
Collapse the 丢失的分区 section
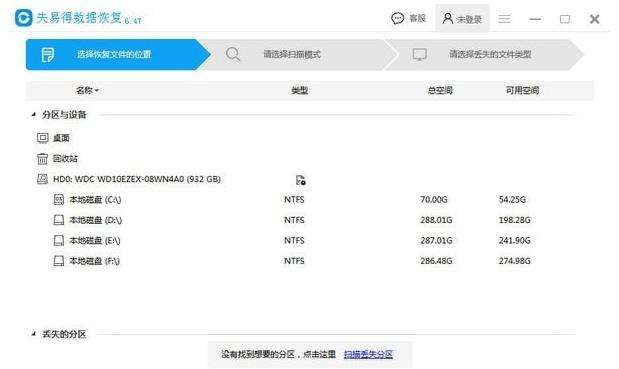[34, 334]
